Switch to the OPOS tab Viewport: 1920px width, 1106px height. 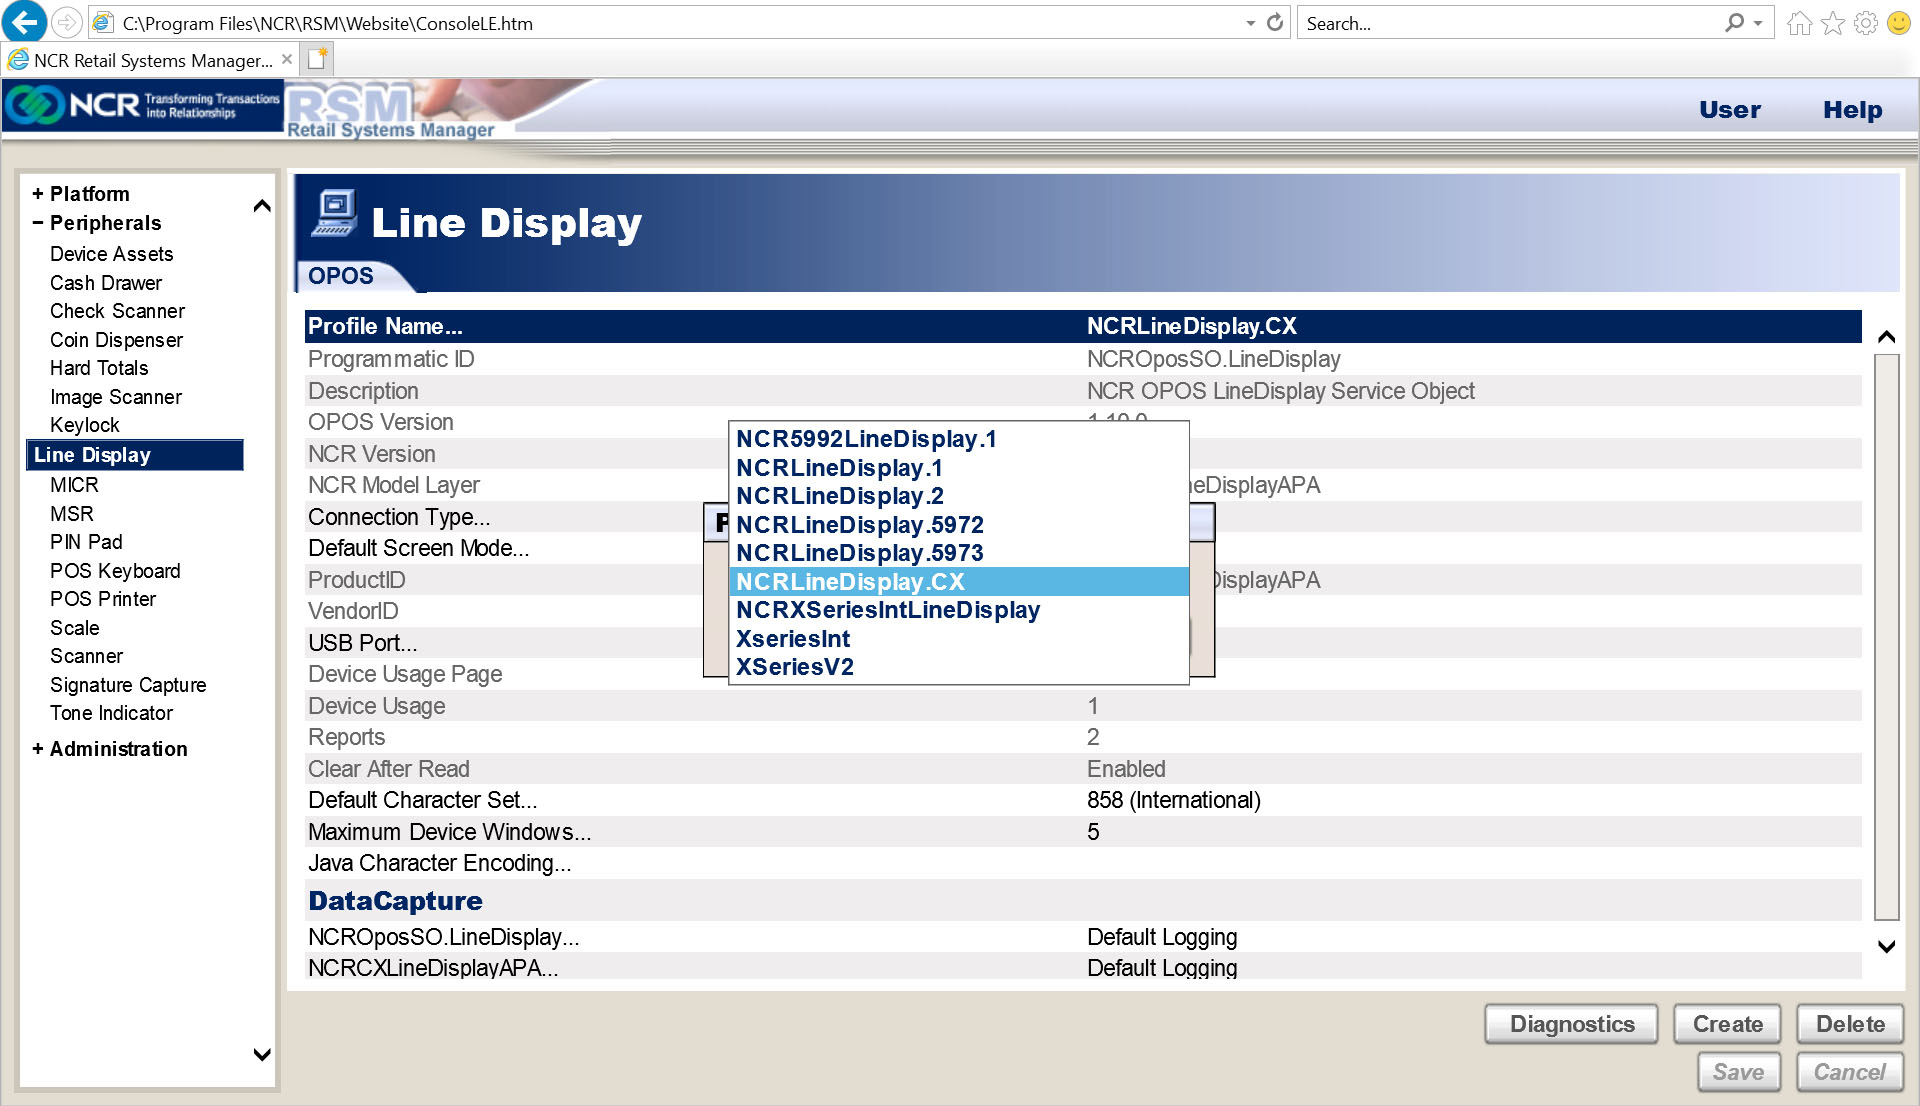pos(341,276)
